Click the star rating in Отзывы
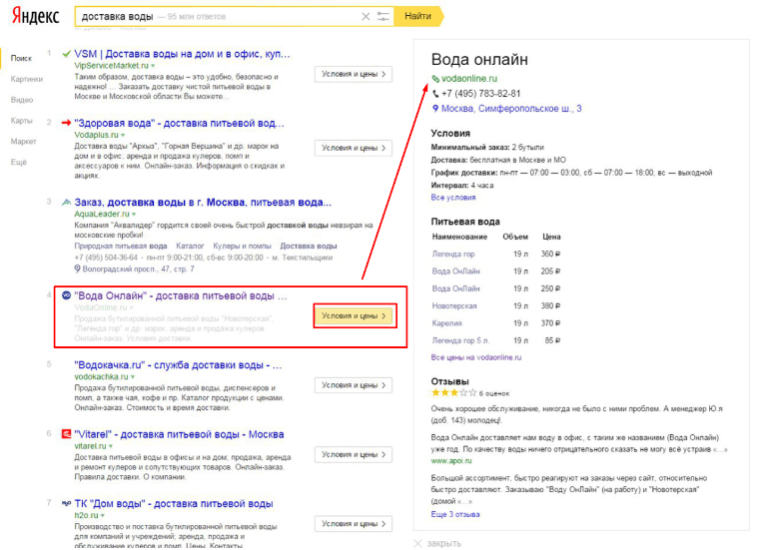This screenshot has height=550, width=759. coord(454,393)
